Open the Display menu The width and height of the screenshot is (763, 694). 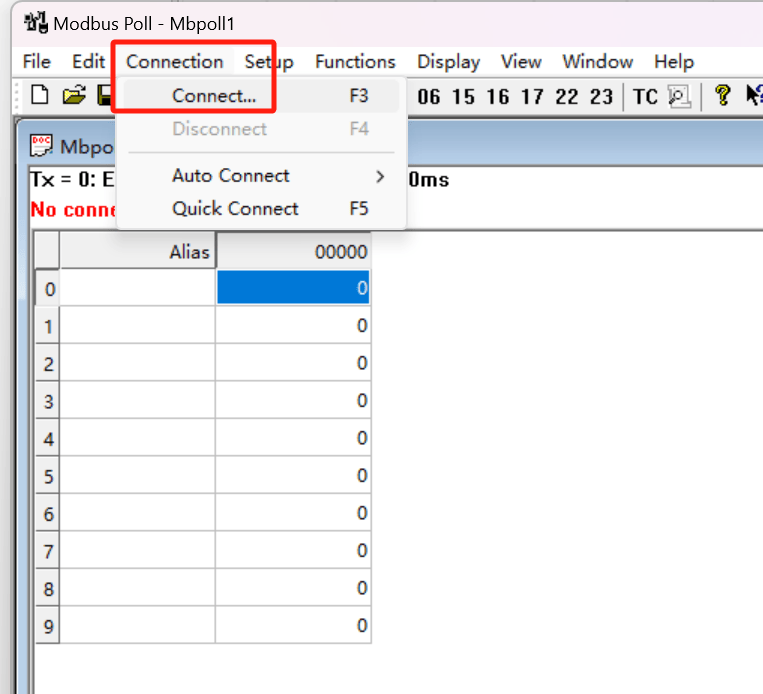[449, 62]
